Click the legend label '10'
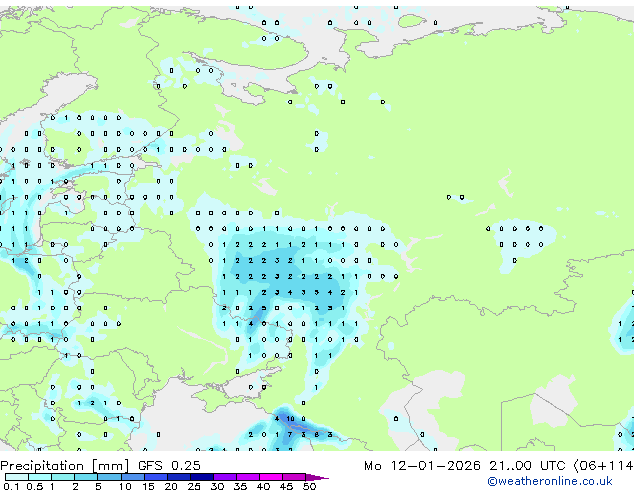 (x=125, y=486)
